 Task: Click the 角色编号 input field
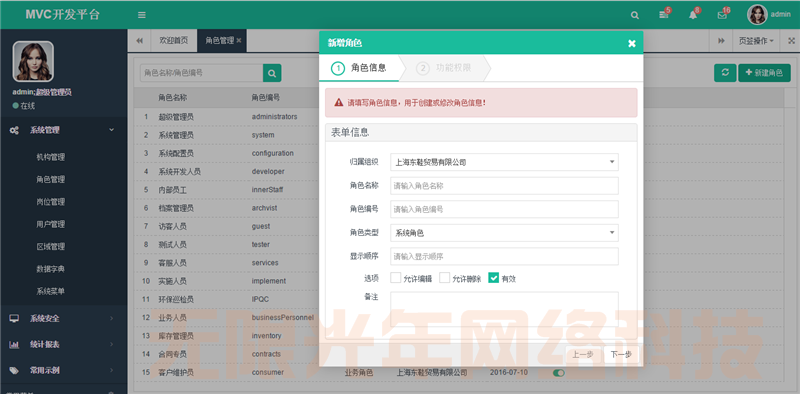(x=504, y=209)
